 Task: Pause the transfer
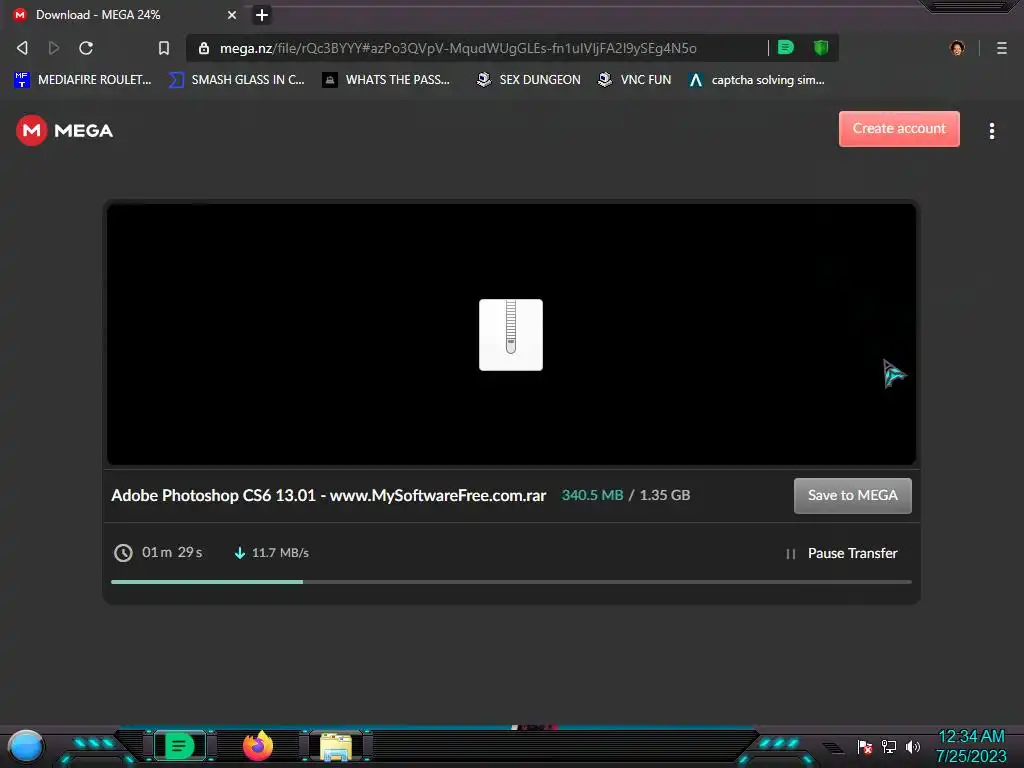(842, 553)
